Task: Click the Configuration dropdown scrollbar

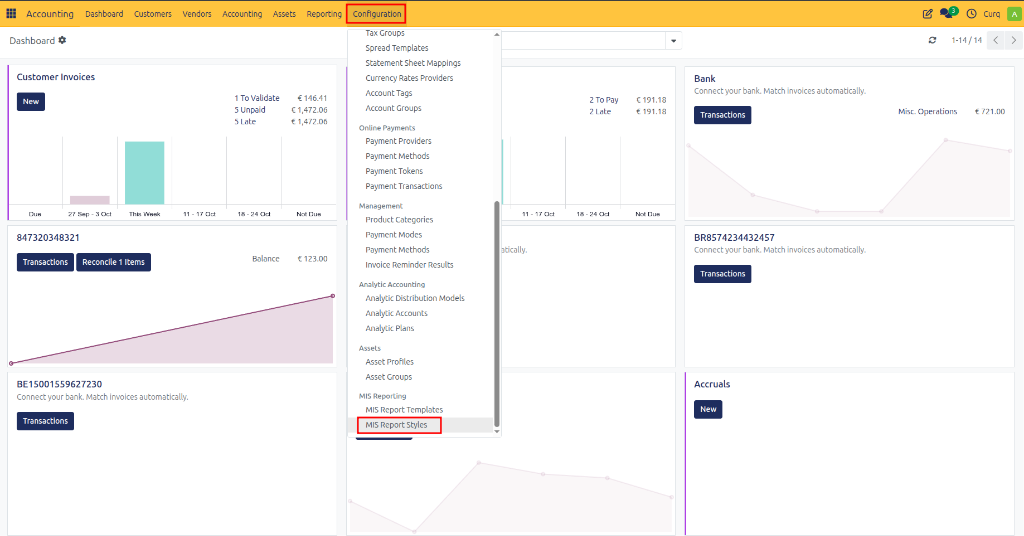Action: pyautogui.click(x=496, y=313)
